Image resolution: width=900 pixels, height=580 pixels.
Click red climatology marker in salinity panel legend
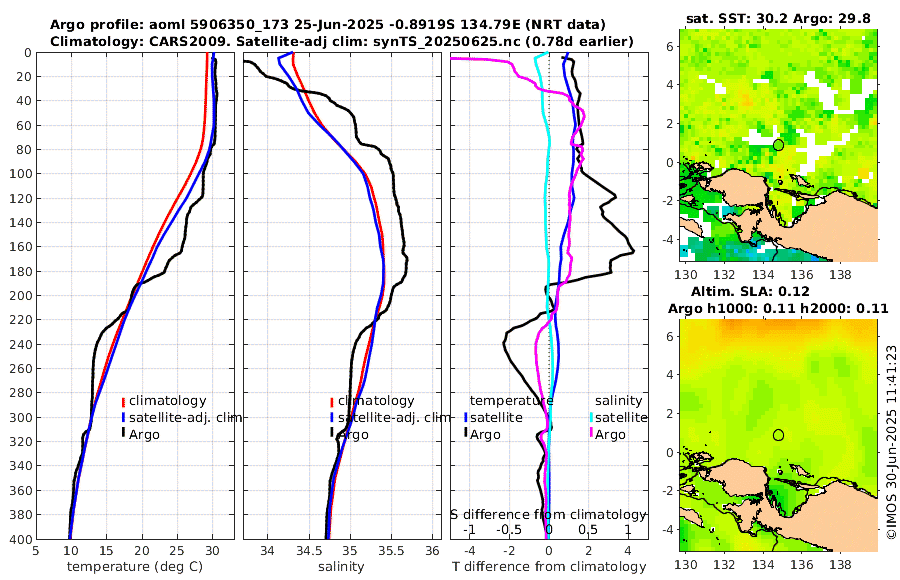pyautogui.click(x=332, y=402)
